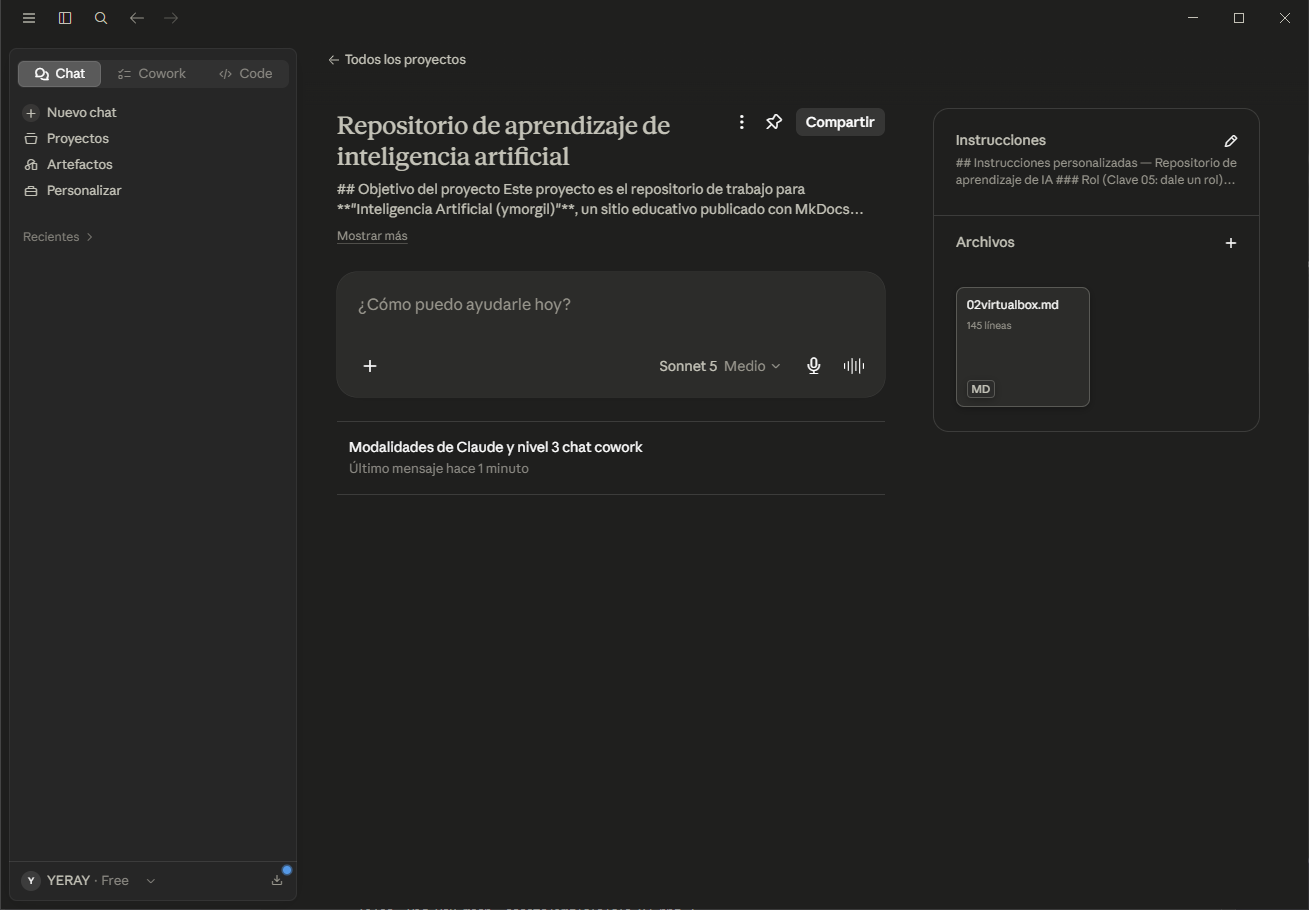The height and width of the screenshot is (910, 1309).
Task: Start dictation with the microphone icon
Action: point(814,366)
